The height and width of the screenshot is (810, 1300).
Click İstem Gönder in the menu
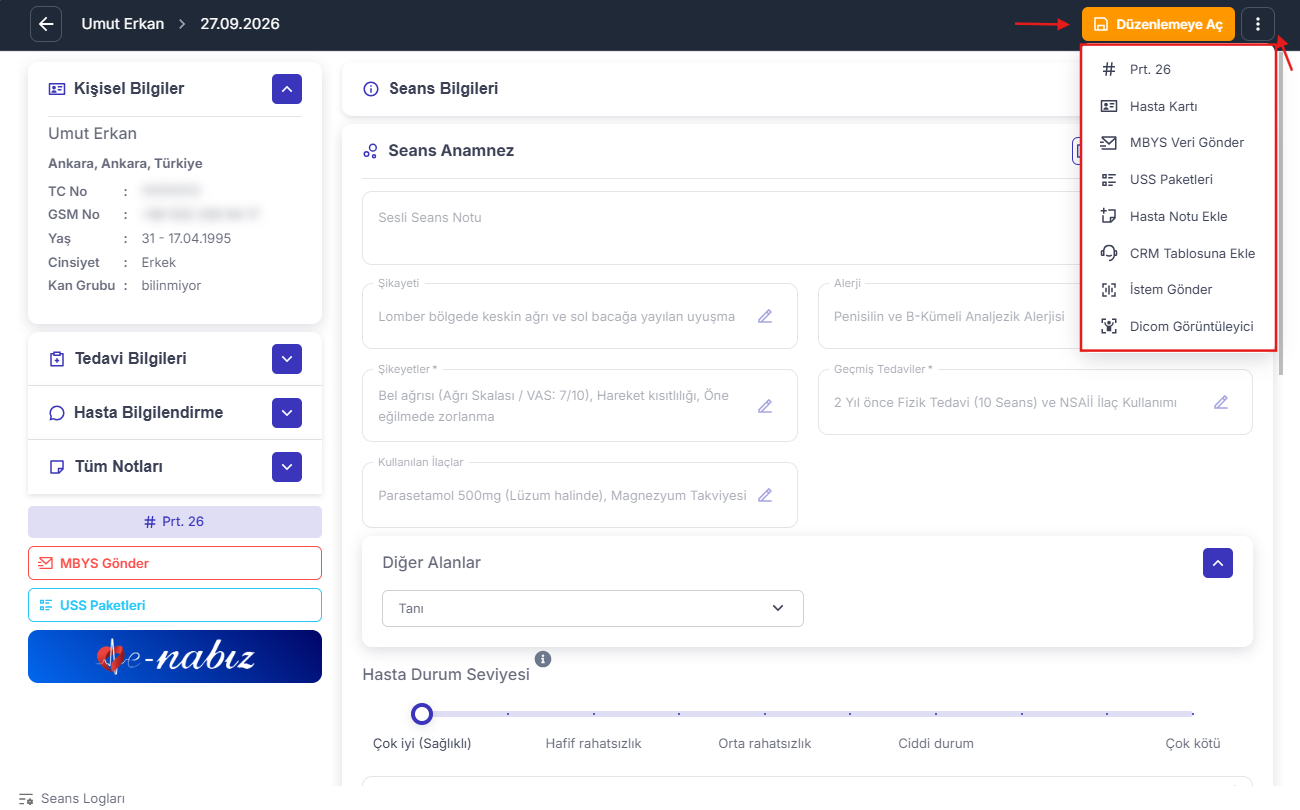(1178, 290)
